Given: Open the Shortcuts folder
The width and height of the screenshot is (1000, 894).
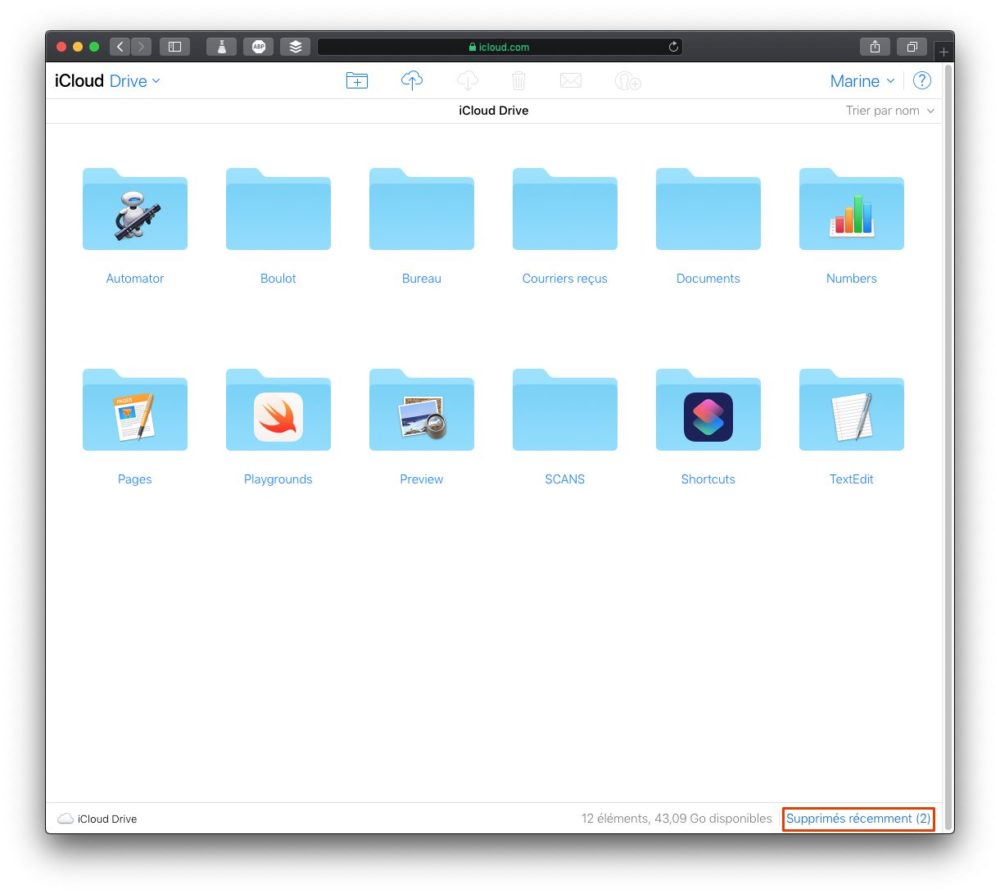Looking at the screenshot, I should coord(708,411).
